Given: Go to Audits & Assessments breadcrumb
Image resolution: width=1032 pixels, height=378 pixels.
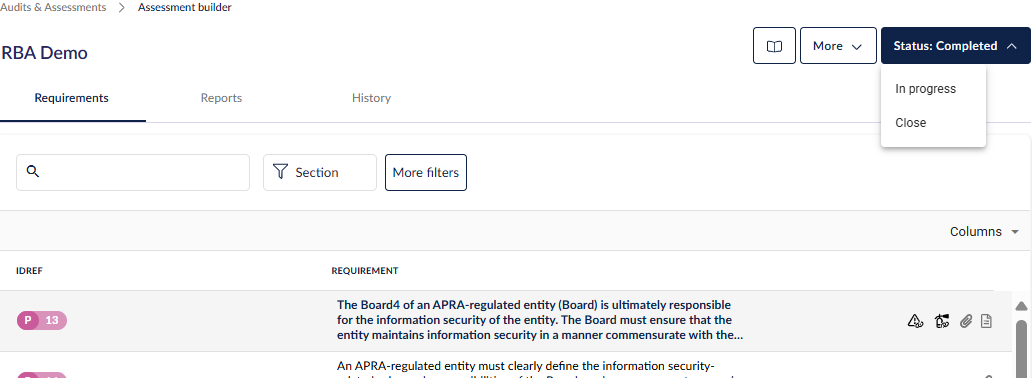Looking at the screenshot, I should pyautogui.click(x=53, y=8).
